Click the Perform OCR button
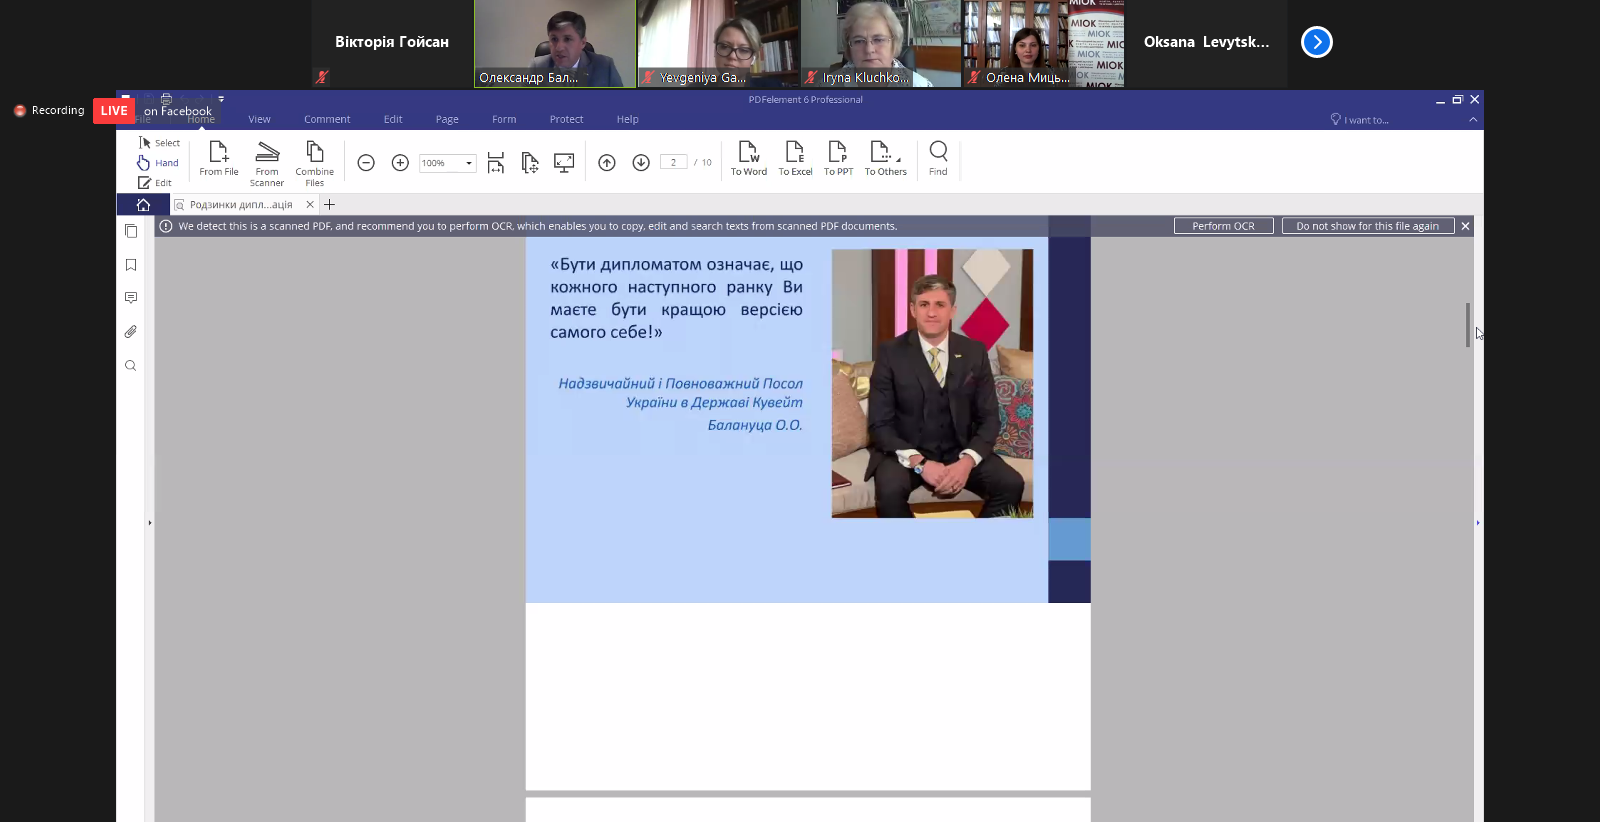The width and height of the screenshot is (1600, 822). tap(1223, 226)
